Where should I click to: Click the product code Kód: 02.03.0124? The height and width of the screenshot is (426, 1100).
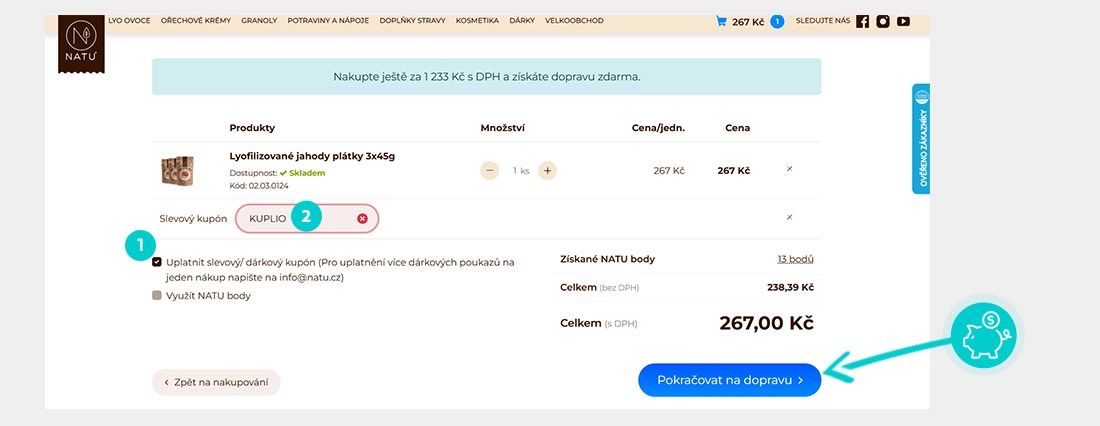point(259,186)
